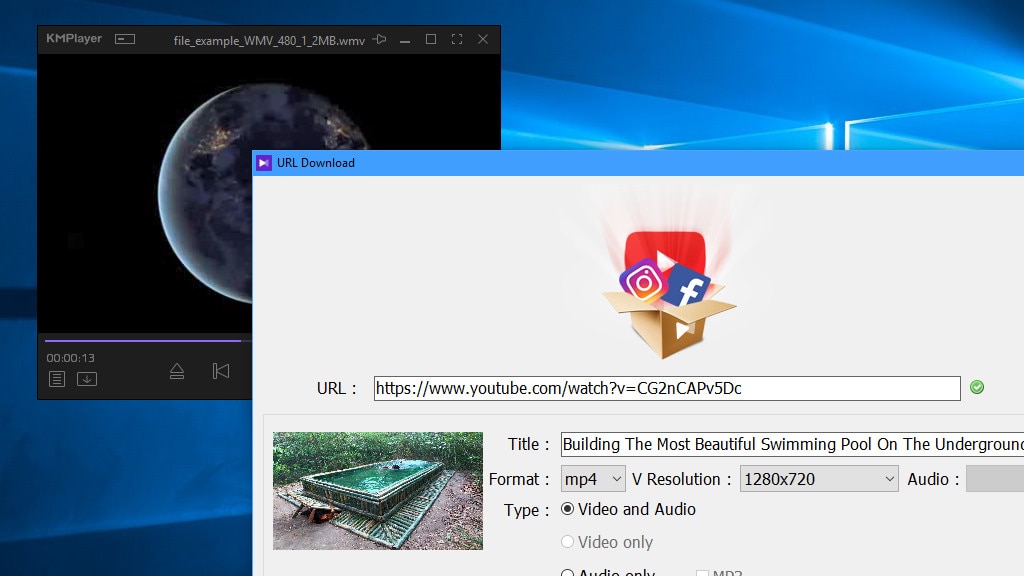
Task: Click the swimming pool video thumbnail
Action: 377,491
